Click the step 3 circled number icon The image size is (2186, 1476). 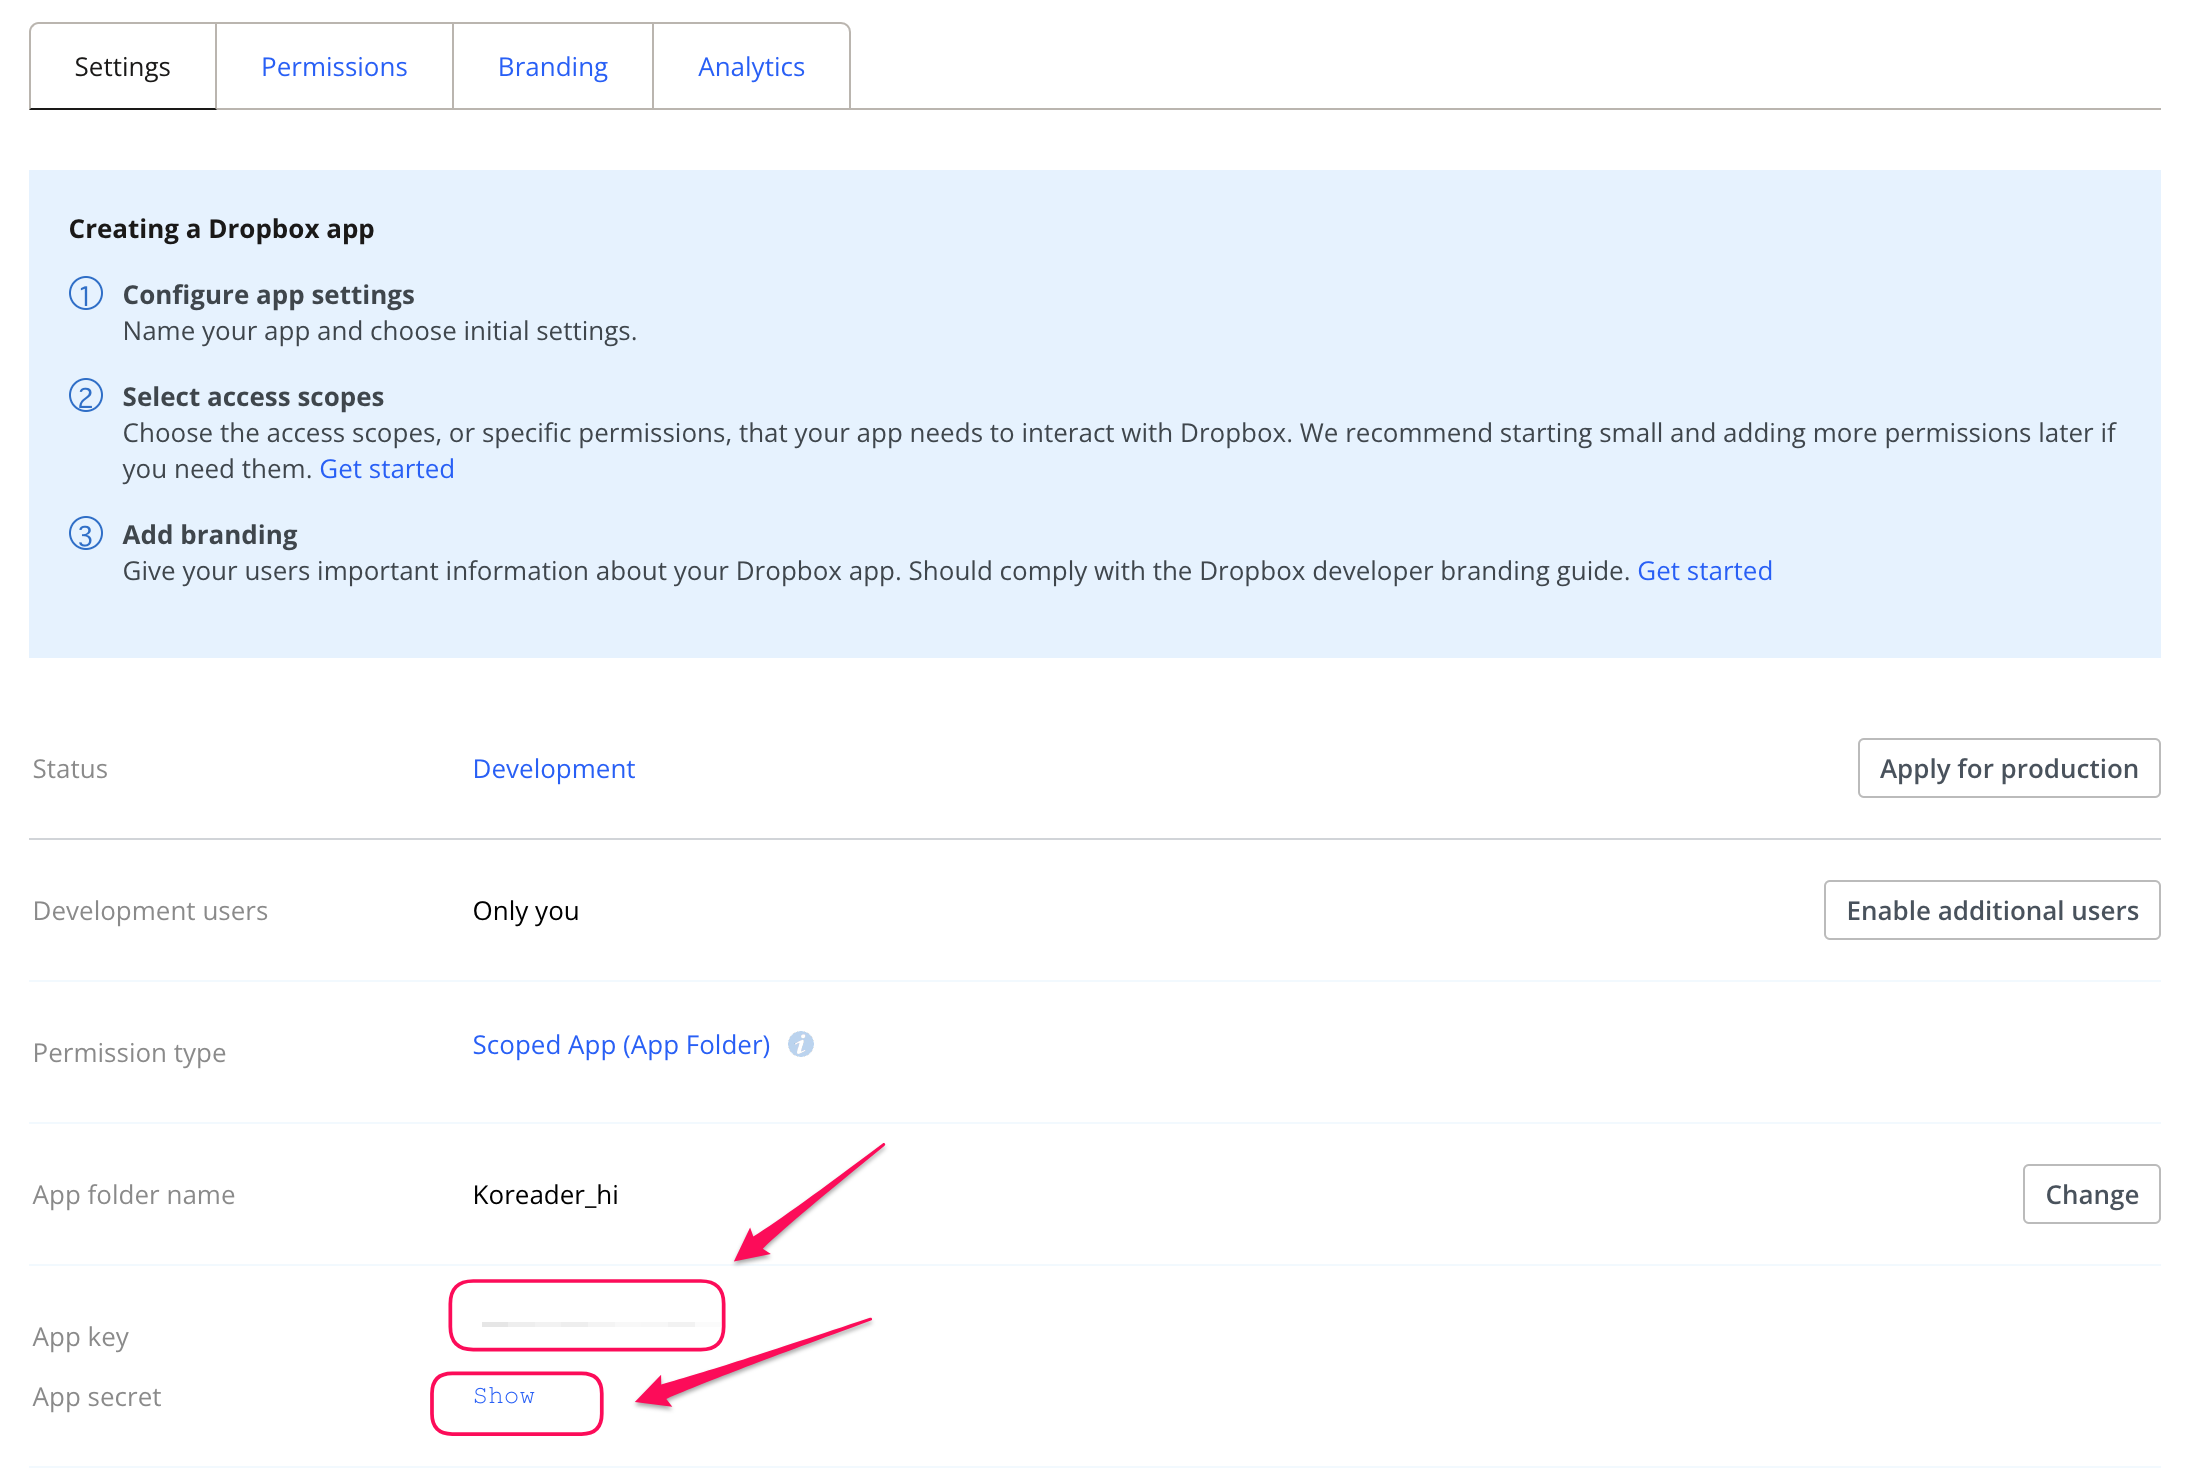[86, 534]
